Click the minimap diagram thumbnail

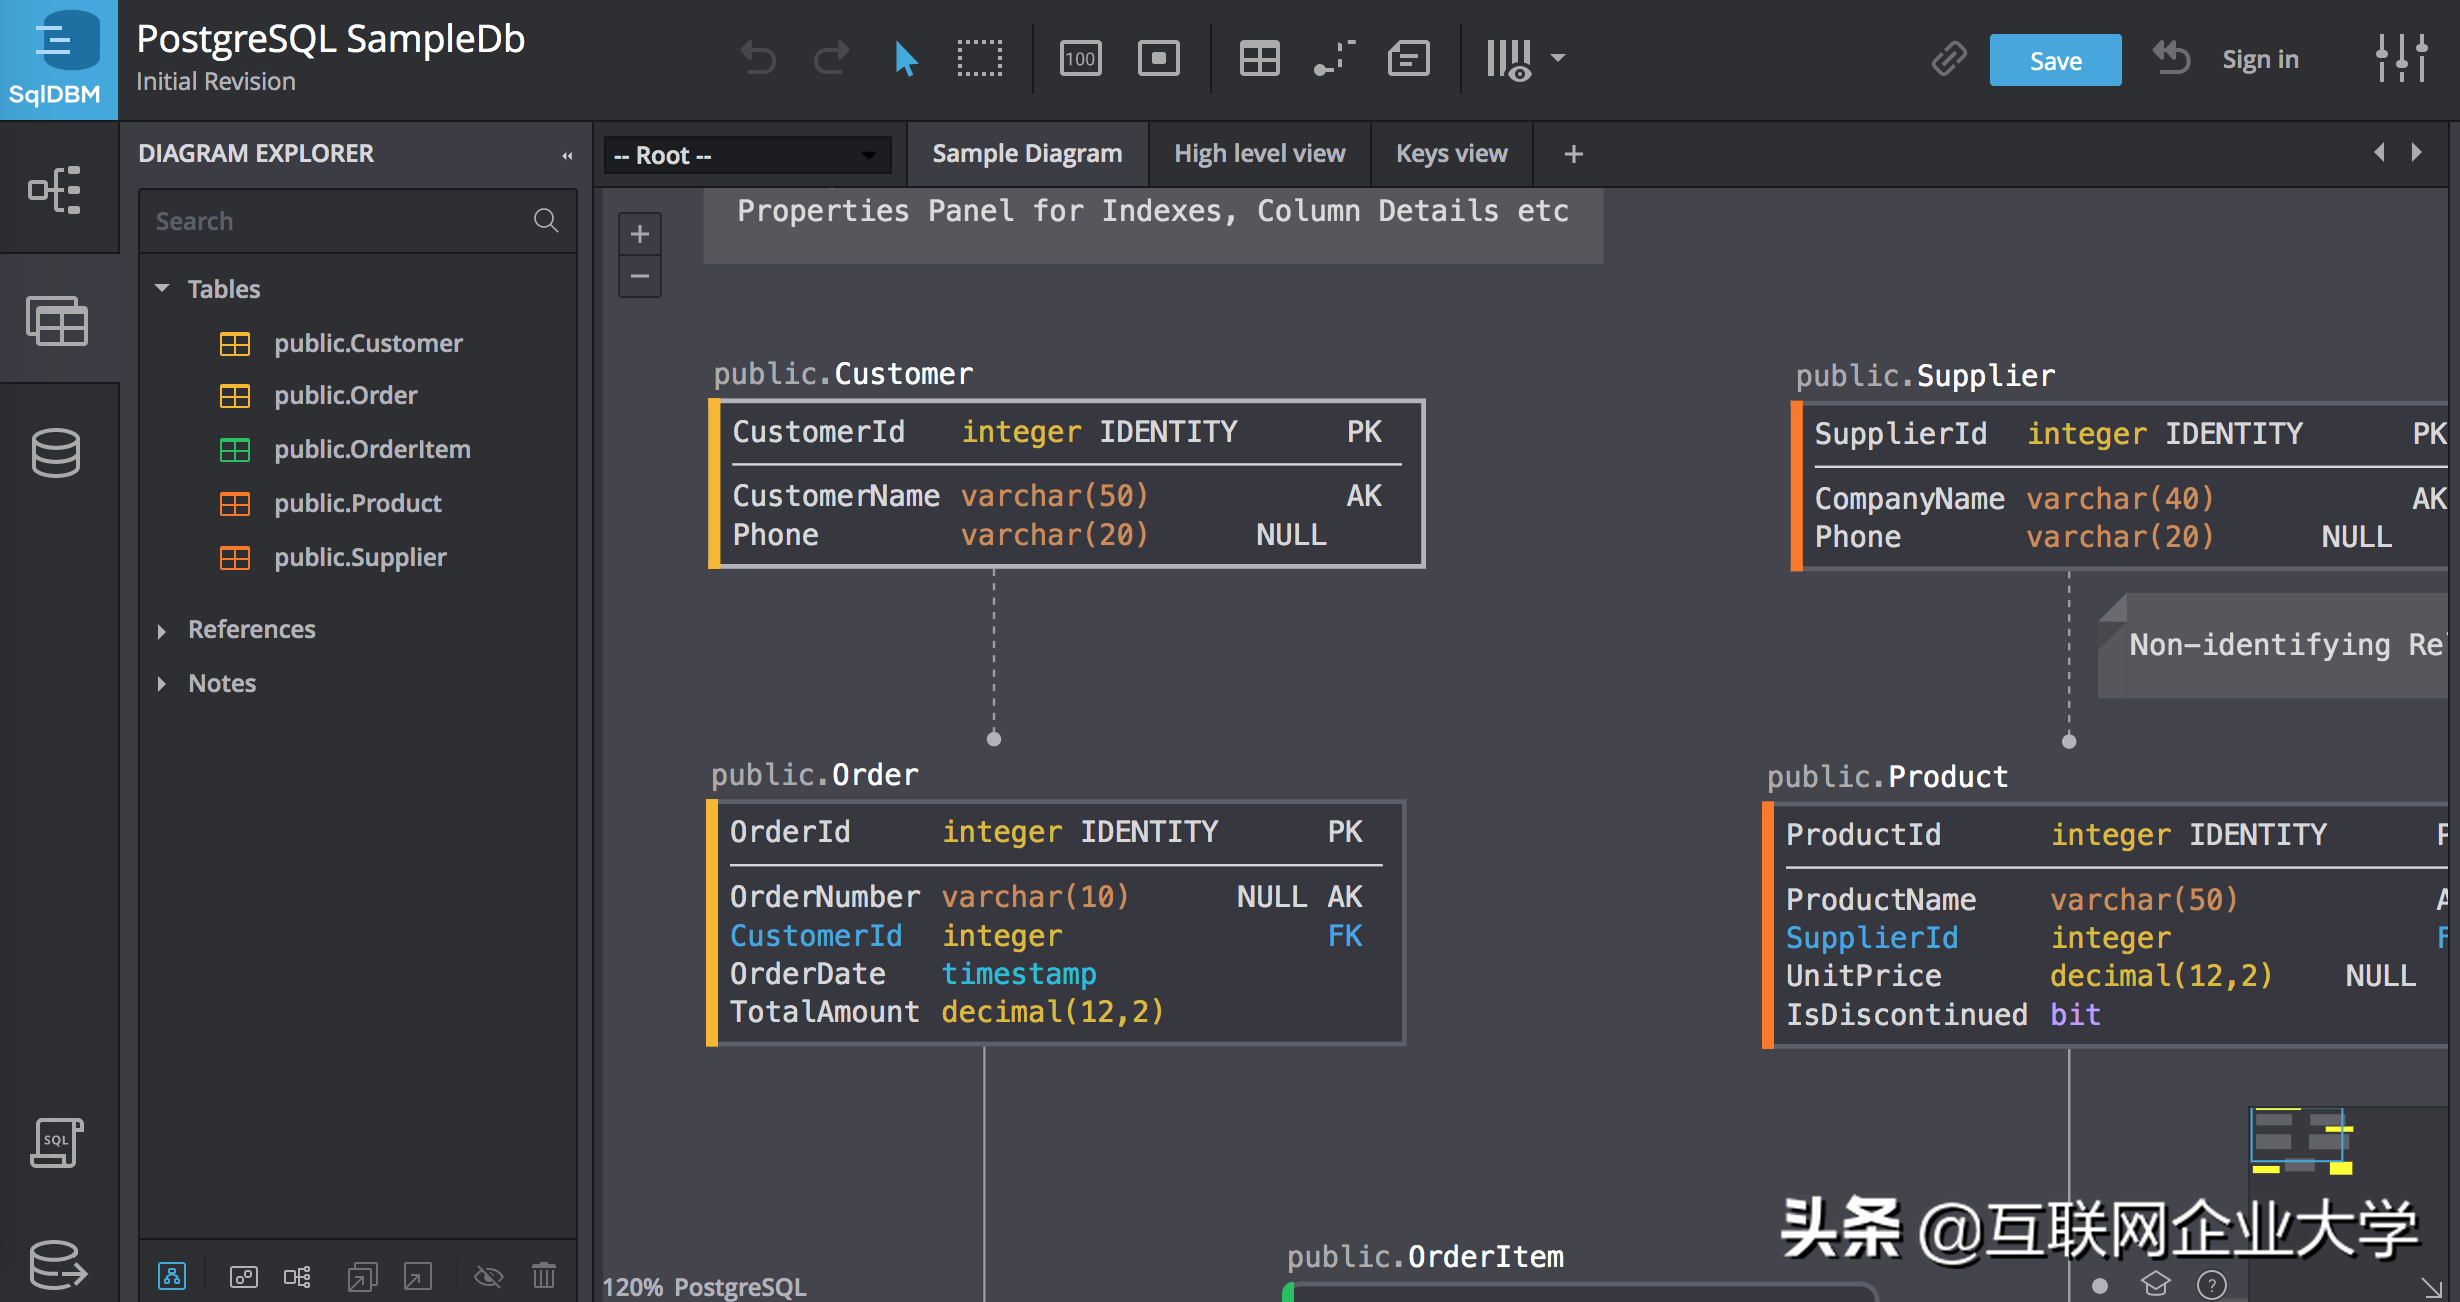(2301, 1141)
